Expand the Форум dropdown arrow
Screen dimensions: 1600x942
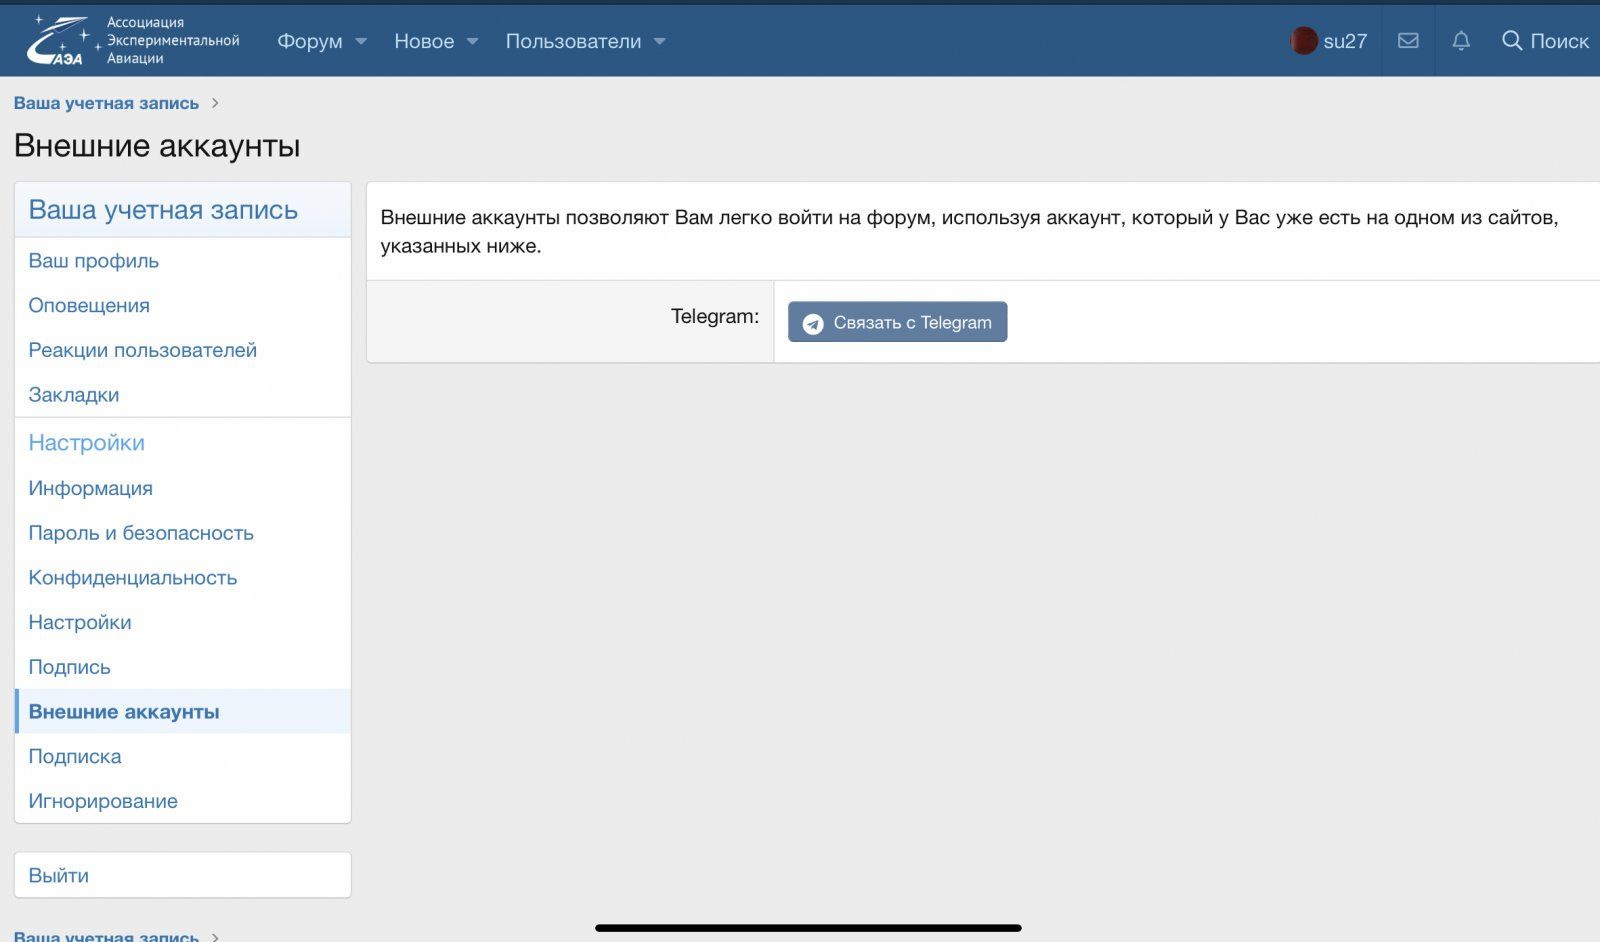click(362, 42)
